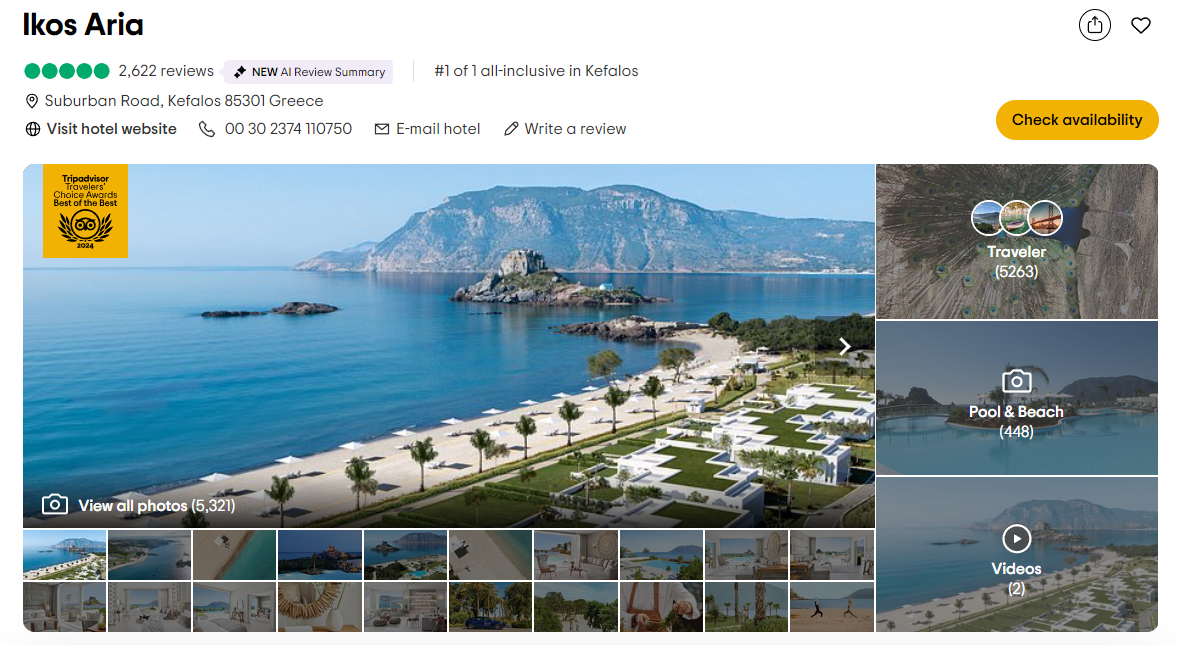
Task: Select the yoga on the beach thumbnail
Action: click(832, 606)
